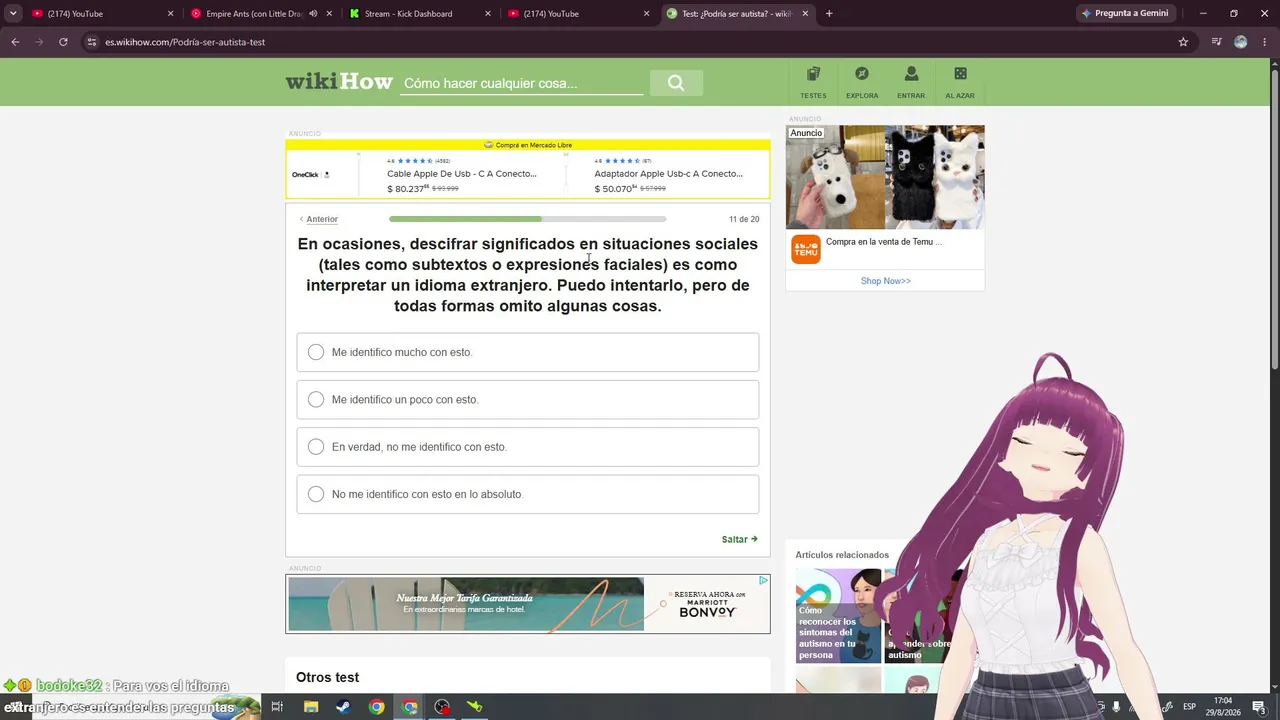
Task: Switch to the active Chrome taskbar window
Action: (409, 707)
